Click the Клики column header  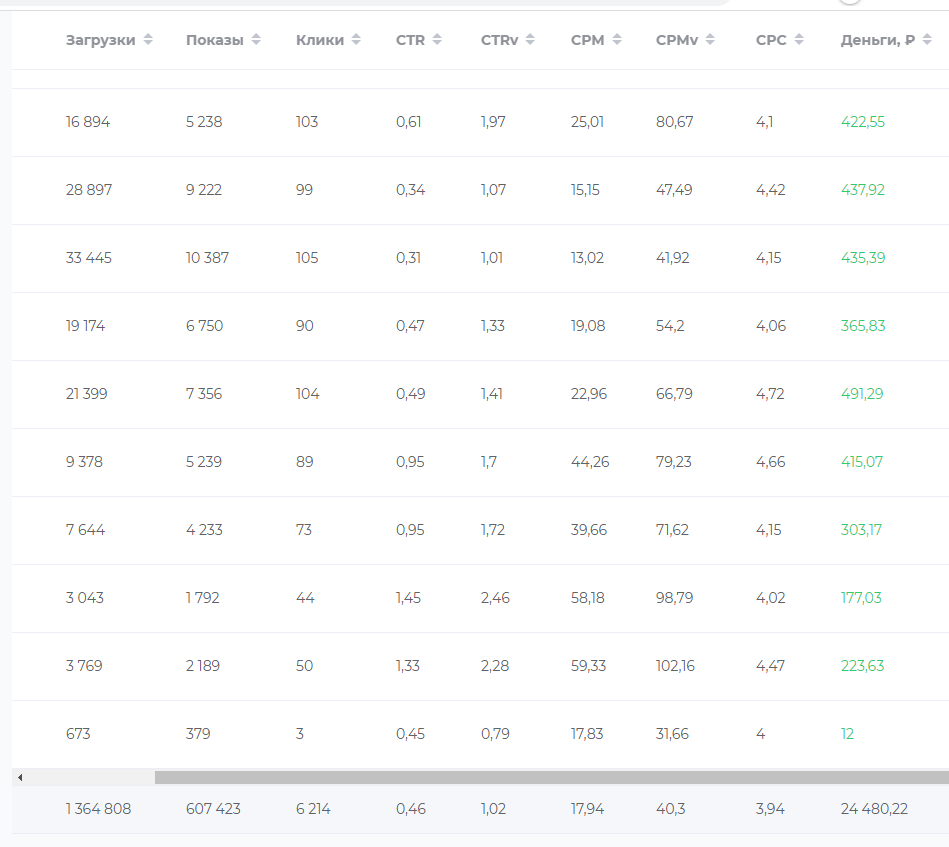(320, 40)
